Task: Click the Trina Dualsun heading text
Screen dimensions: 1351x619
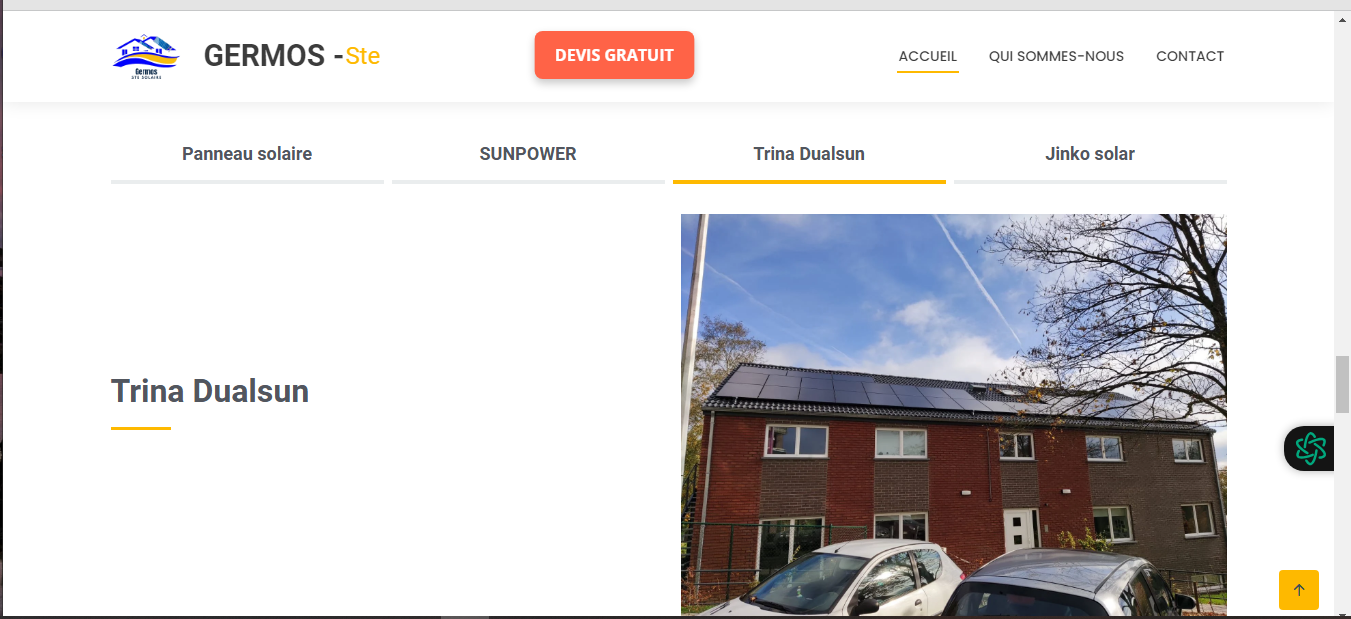Action: tap(210, 391)
